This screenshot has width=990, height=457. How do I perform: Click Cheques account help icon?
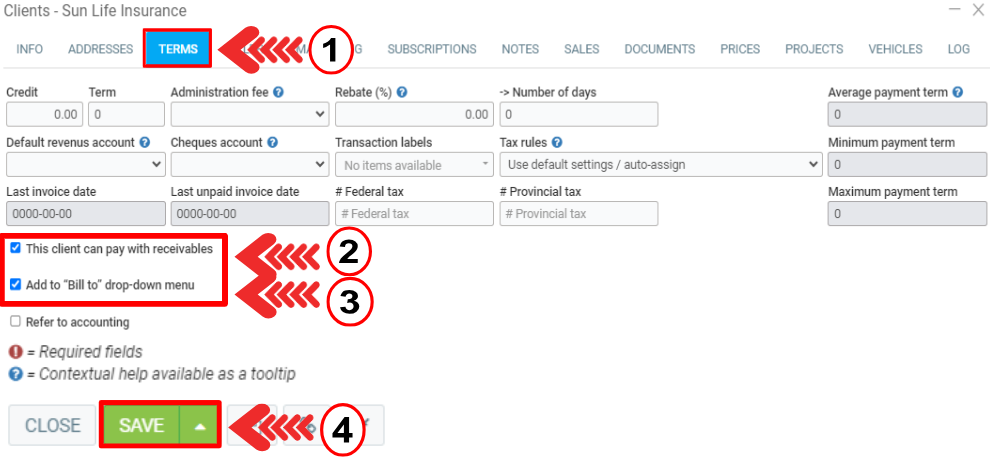click(272, 143)
